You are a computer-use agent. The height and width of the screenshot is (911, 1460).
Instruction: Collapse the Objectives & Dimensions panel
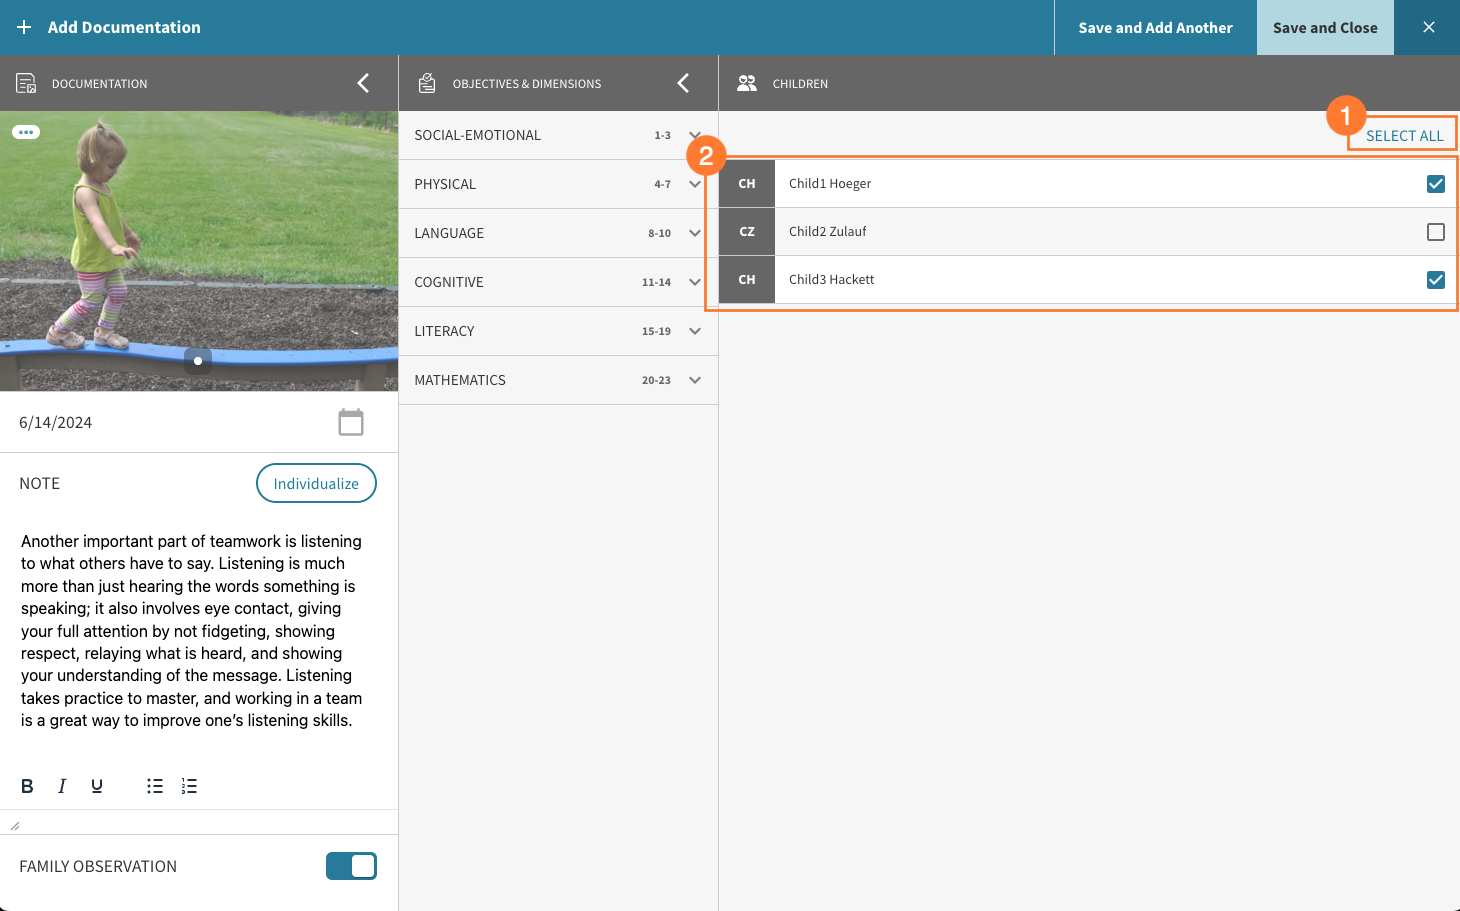point(684,83)
